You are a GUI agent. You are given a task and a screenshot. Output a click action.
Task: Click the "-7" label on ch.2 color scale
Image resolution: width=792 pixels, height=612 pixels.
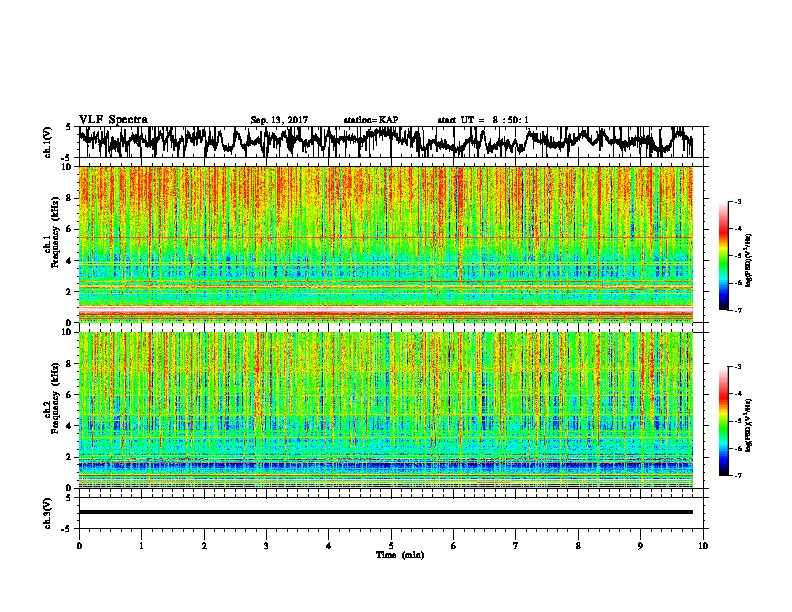coord(737,475)
